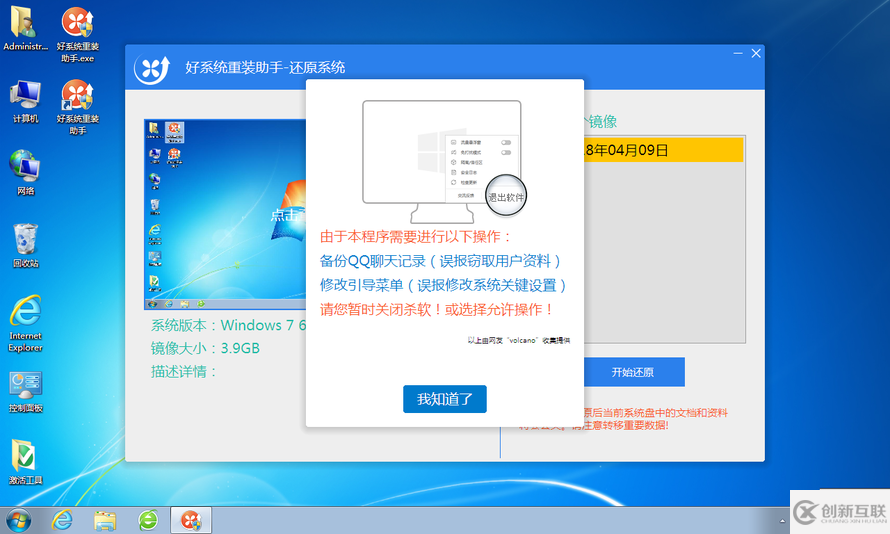Image resolution: width=890 pixels, height=534 pixels.
Task: Click the 系统版本 Windows 7 text
Action: pos(228,325)
